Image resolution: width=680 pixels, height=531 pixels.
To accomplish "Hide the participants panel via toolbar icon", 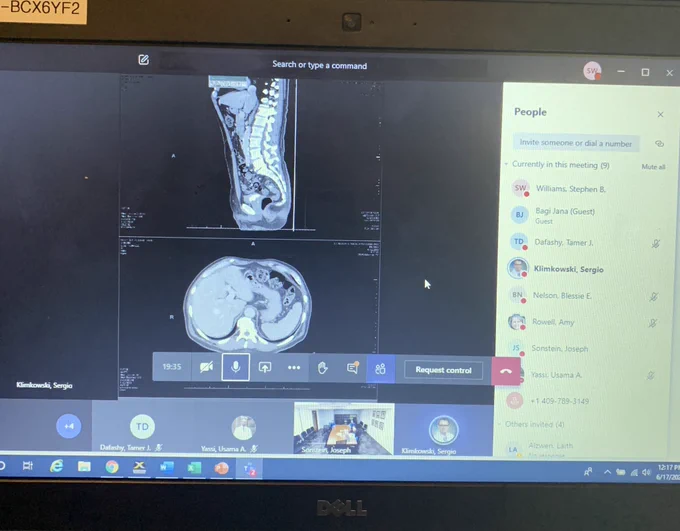I will (x=381, y=369).
